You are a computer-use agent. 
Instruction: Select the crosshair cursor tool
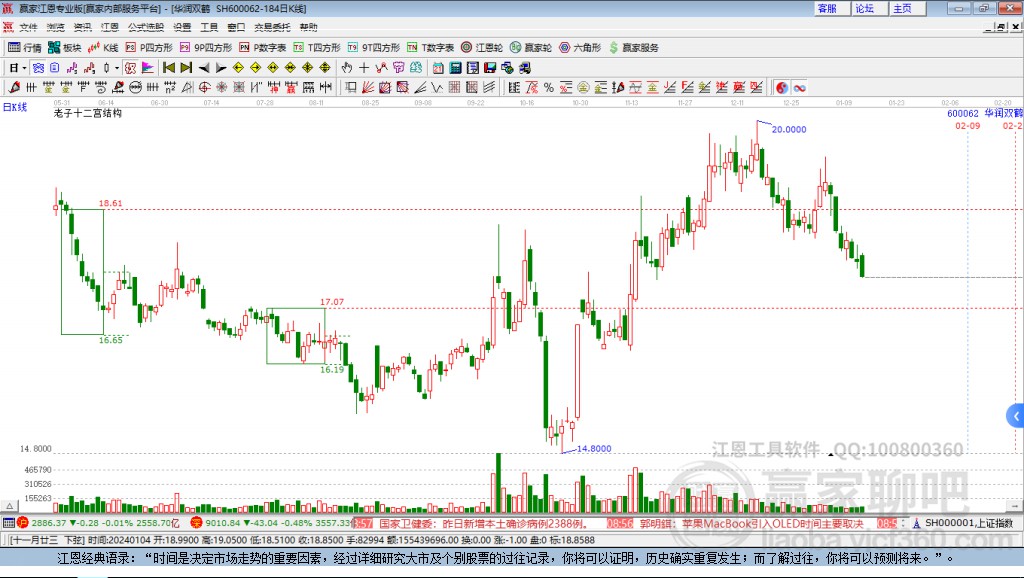point(364,67)
